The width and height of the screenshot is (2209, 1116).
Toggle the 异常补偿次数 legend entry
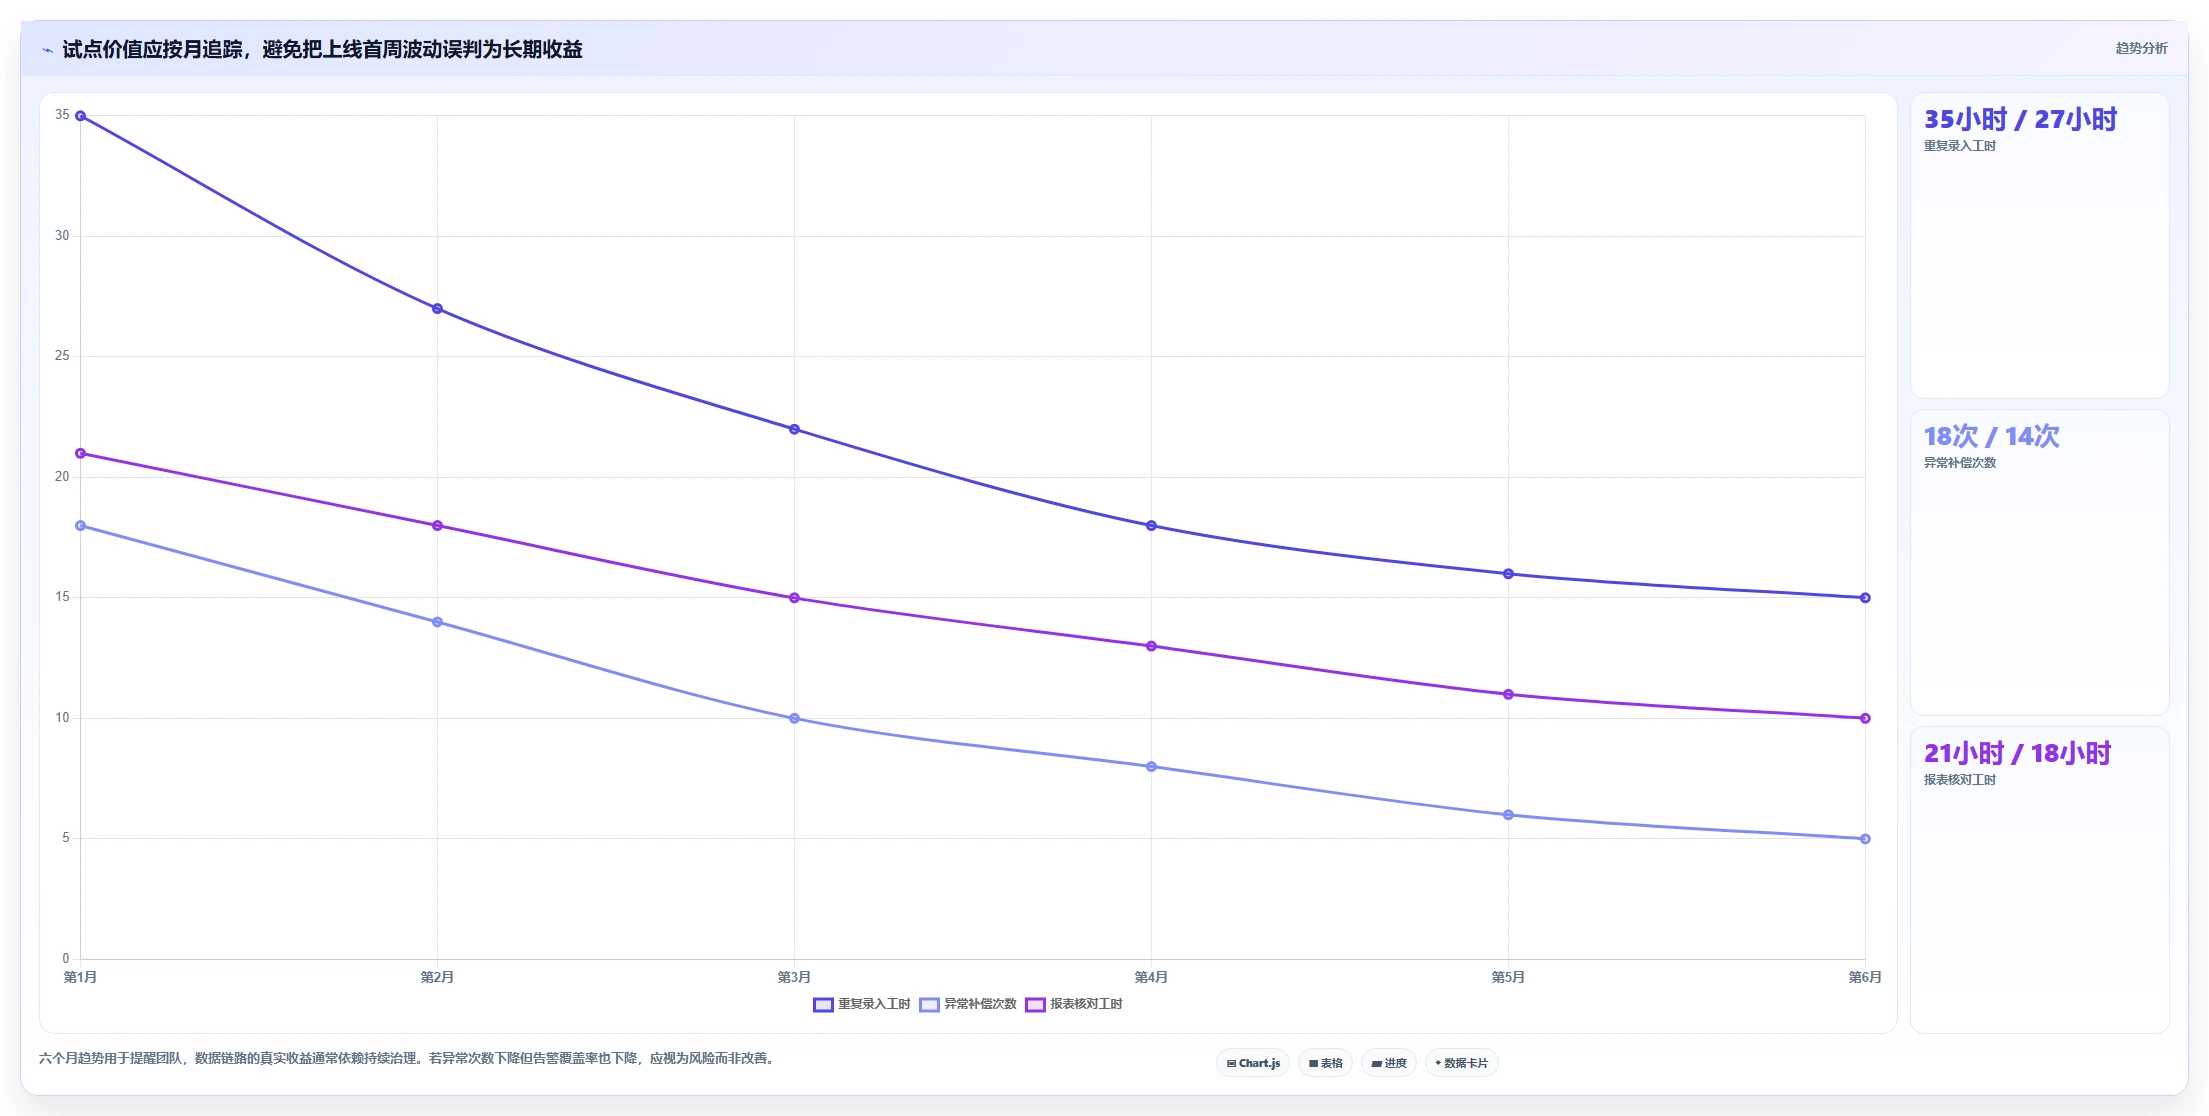coord(968,1004)
